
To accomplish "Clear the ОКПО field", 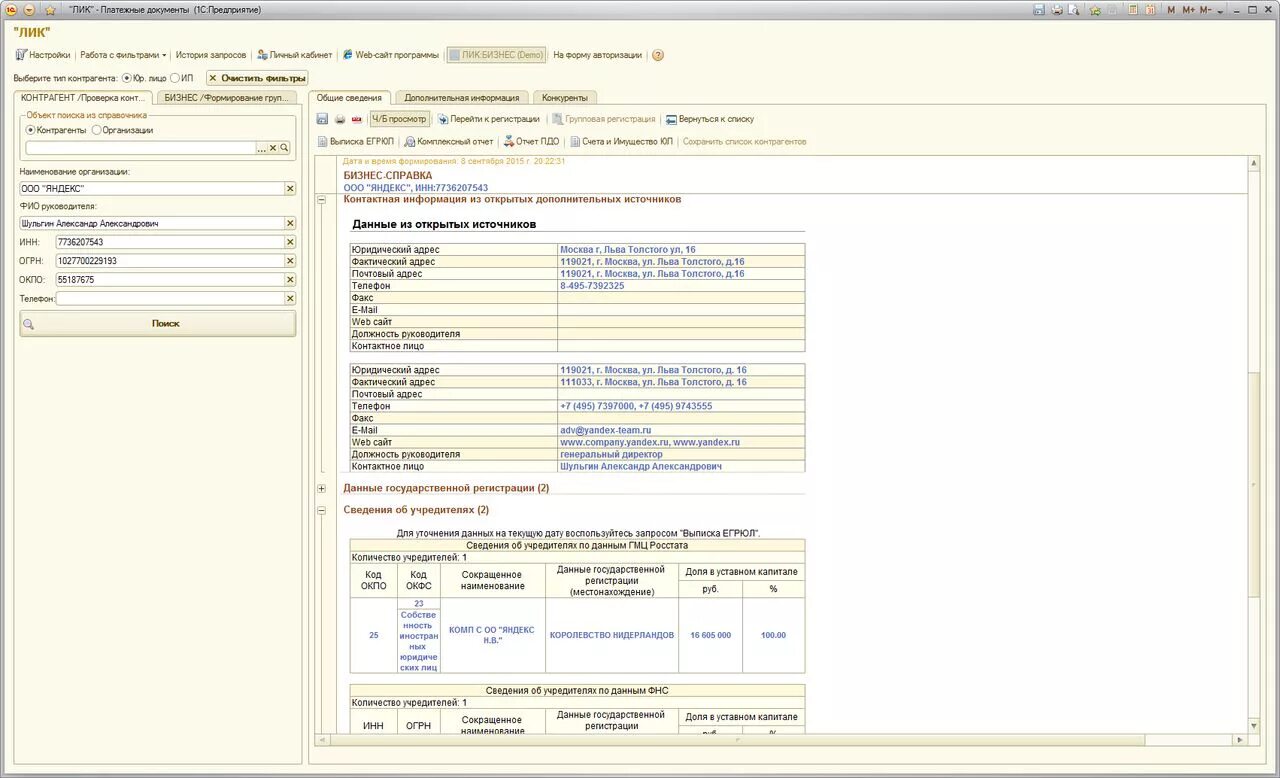I will (x=290, y=280).
